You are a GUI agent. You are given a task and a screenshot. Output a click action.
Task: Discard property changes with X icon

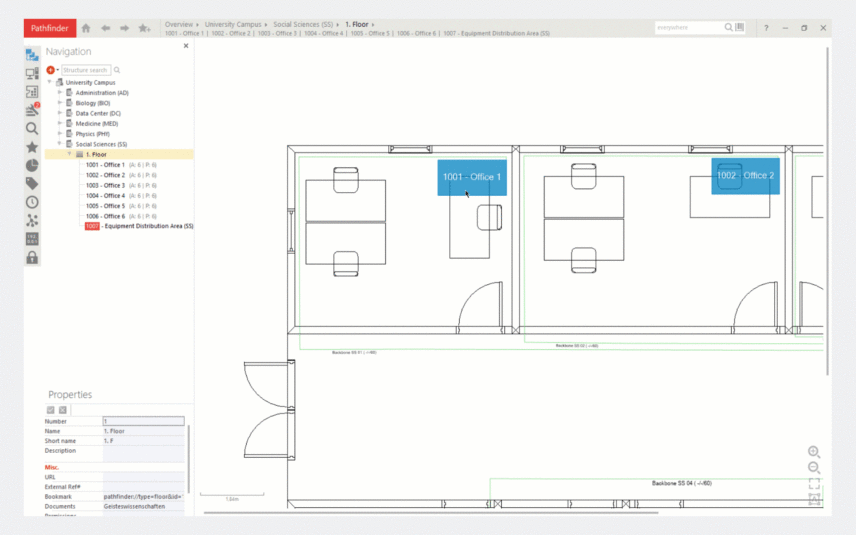pyautogui.click(x=63, y=410)
